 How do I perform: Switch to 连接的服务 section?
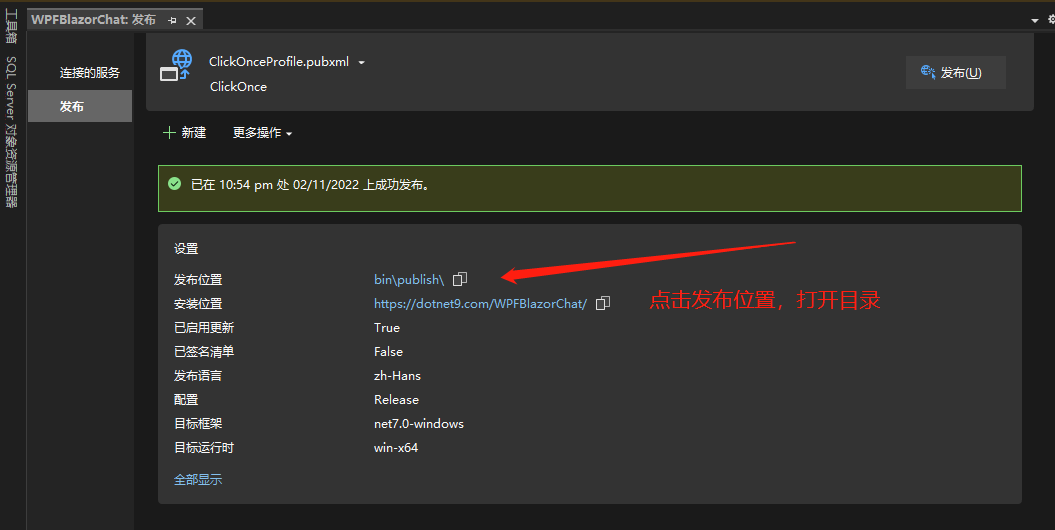click(x=89, y=73)
